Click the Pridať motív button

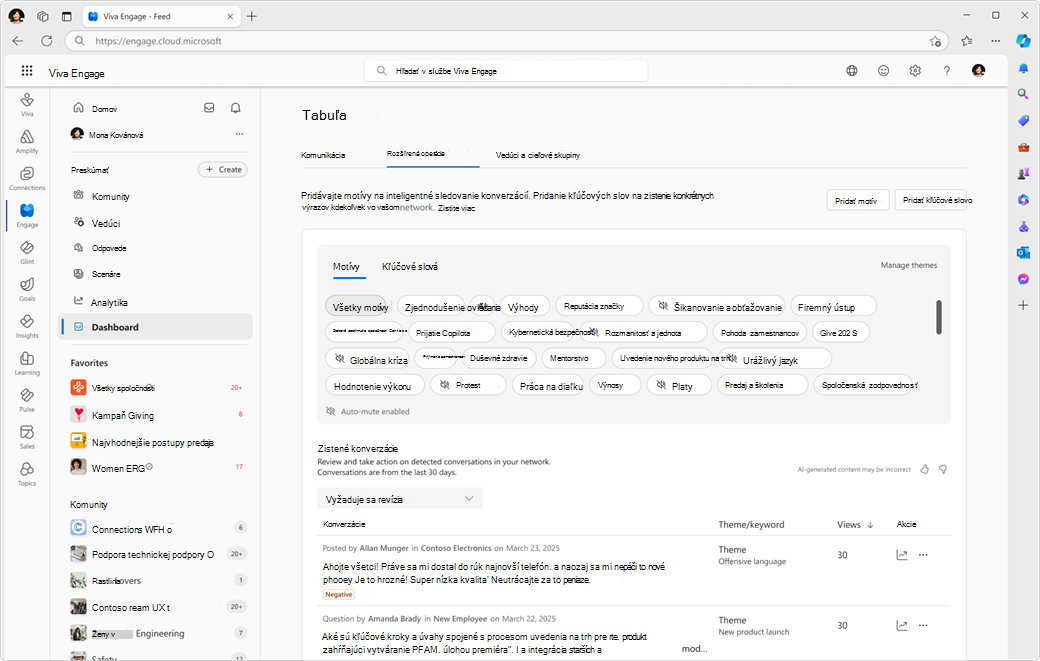[x=858, y=200]
